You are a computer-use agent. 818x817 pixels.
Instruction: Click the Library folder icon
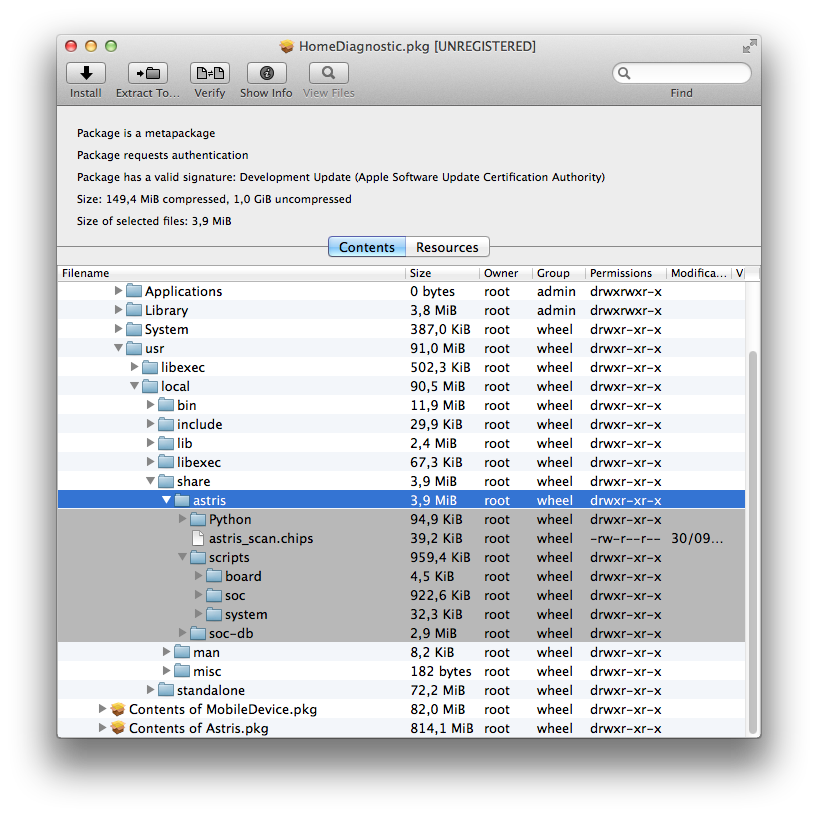click(x=135, y=310)
